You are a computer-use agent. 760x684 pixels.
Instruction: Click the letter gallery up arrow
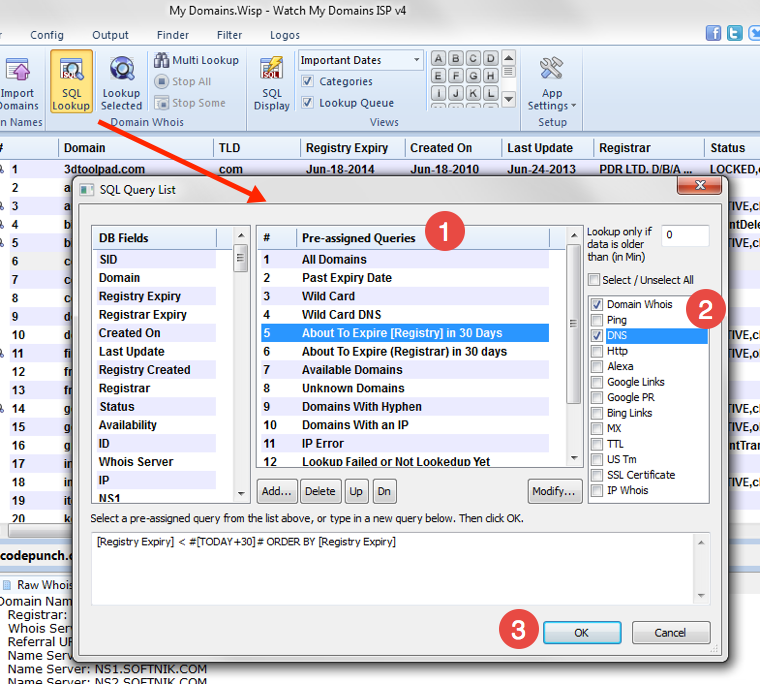508,58
